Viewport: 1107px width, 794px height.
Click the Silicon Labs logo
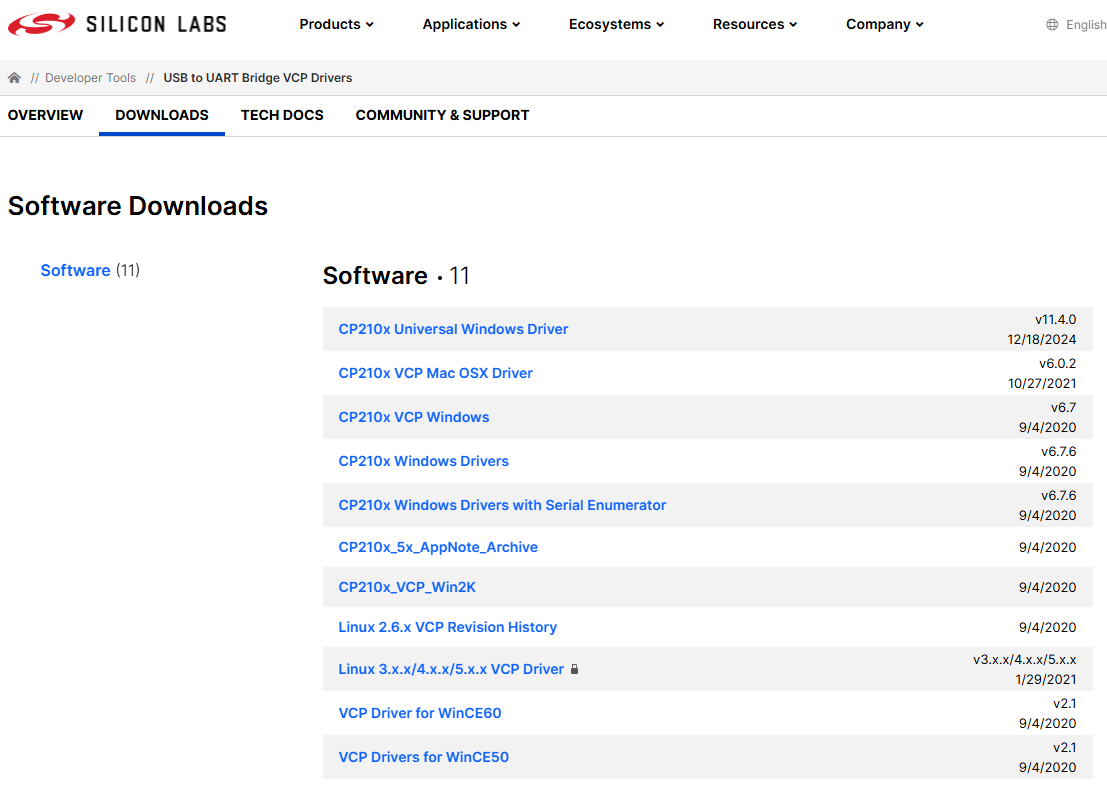[x=116, y=24]
